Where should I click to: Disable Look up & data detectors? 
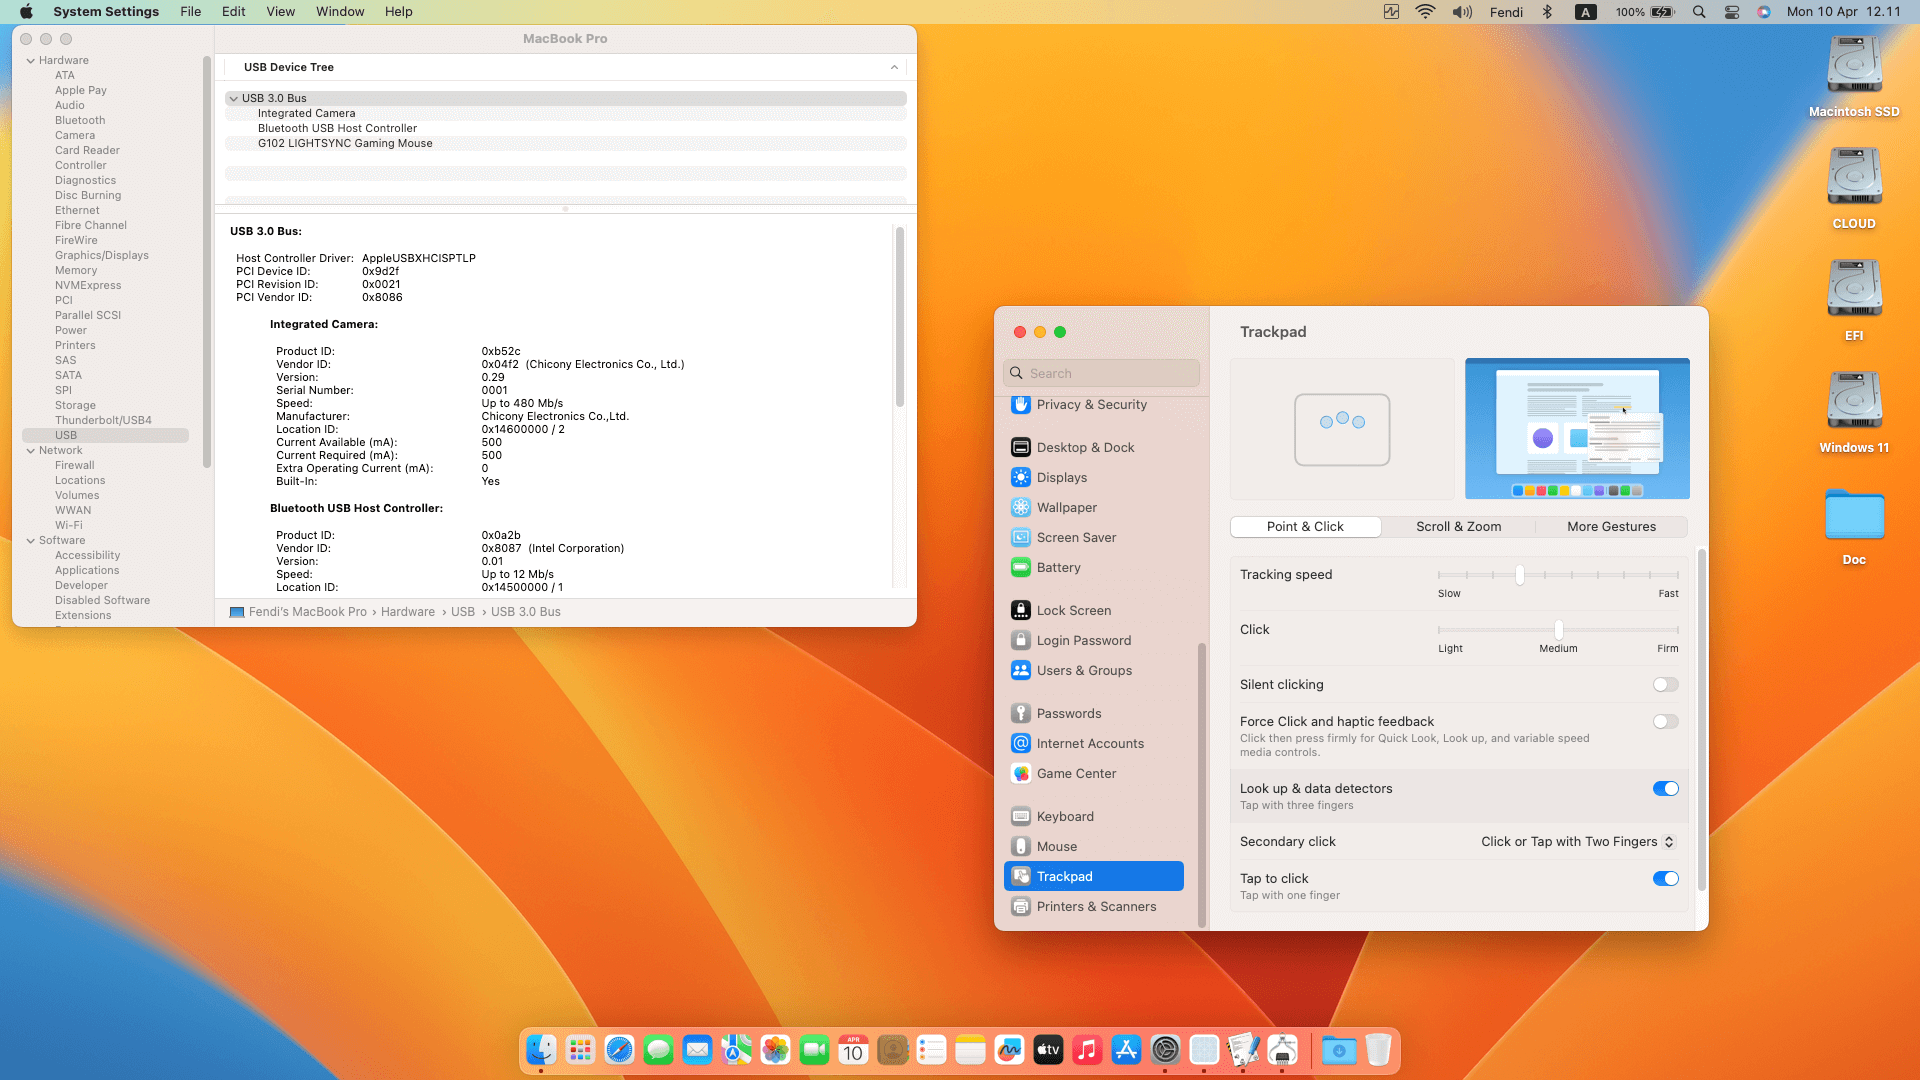[1665, 789]
